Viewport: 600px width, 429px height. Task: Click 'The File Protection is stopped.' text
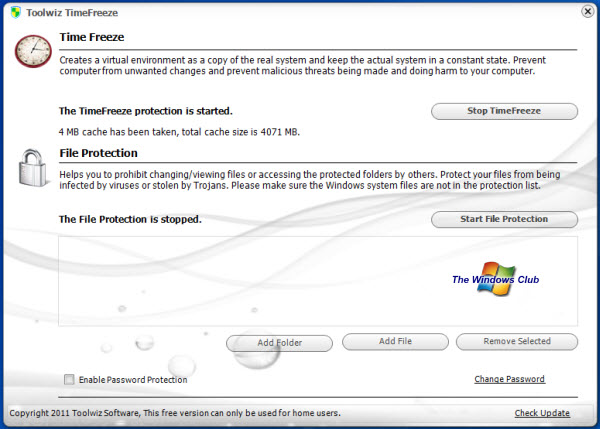click(130, 219)
